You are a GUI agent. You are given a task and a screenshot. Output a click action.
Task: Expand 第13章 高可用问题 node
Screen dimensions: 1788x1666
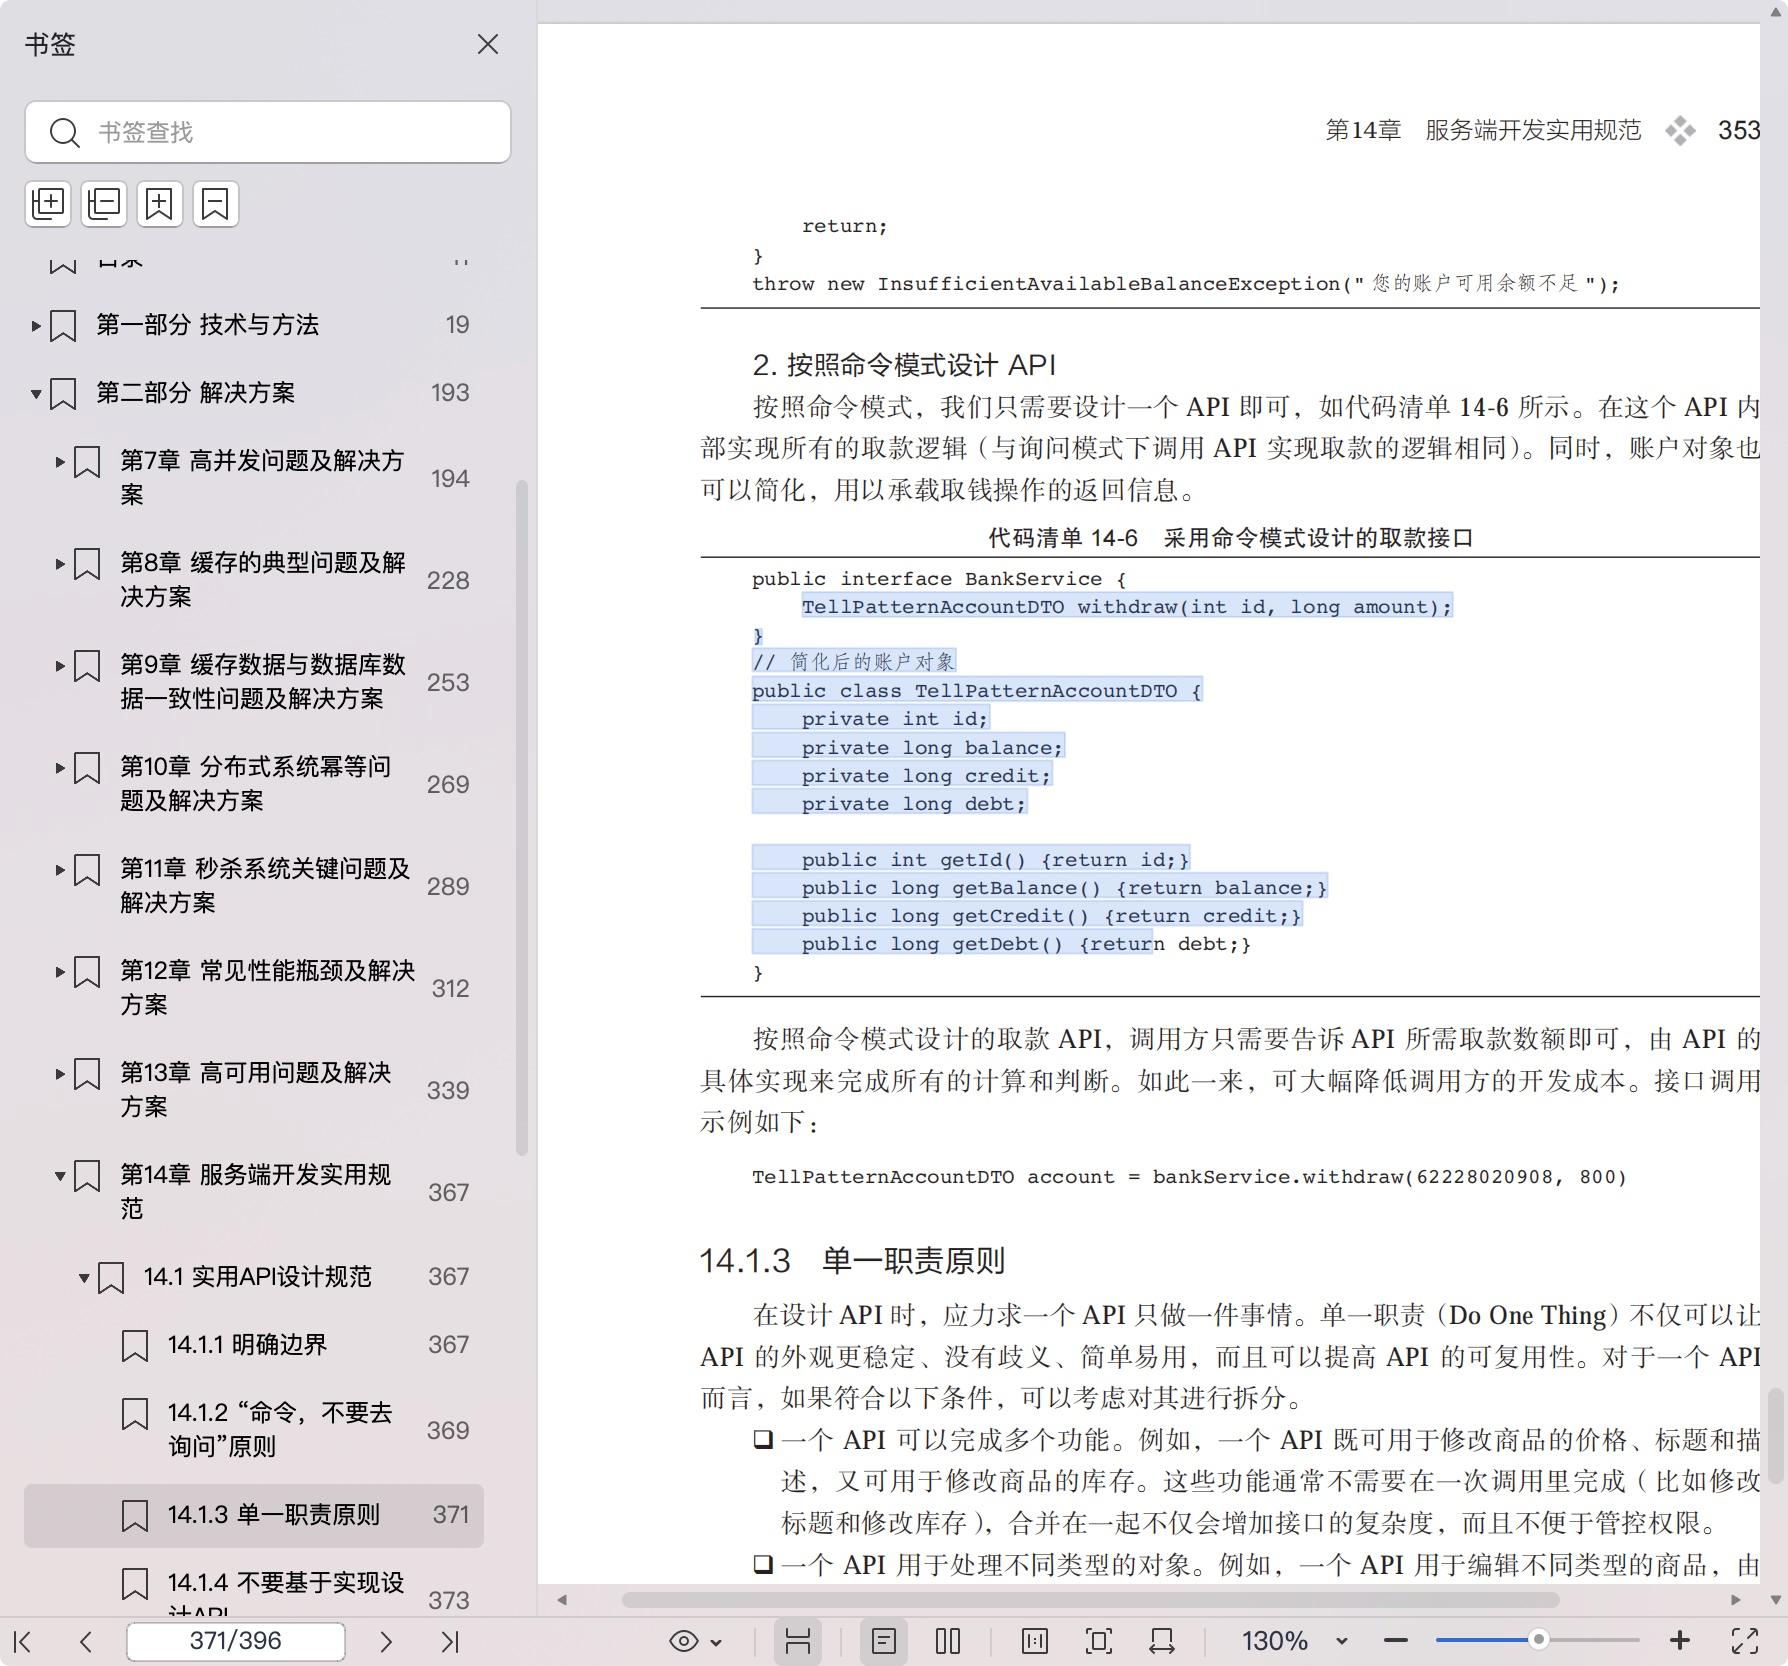click(60, 1073)
